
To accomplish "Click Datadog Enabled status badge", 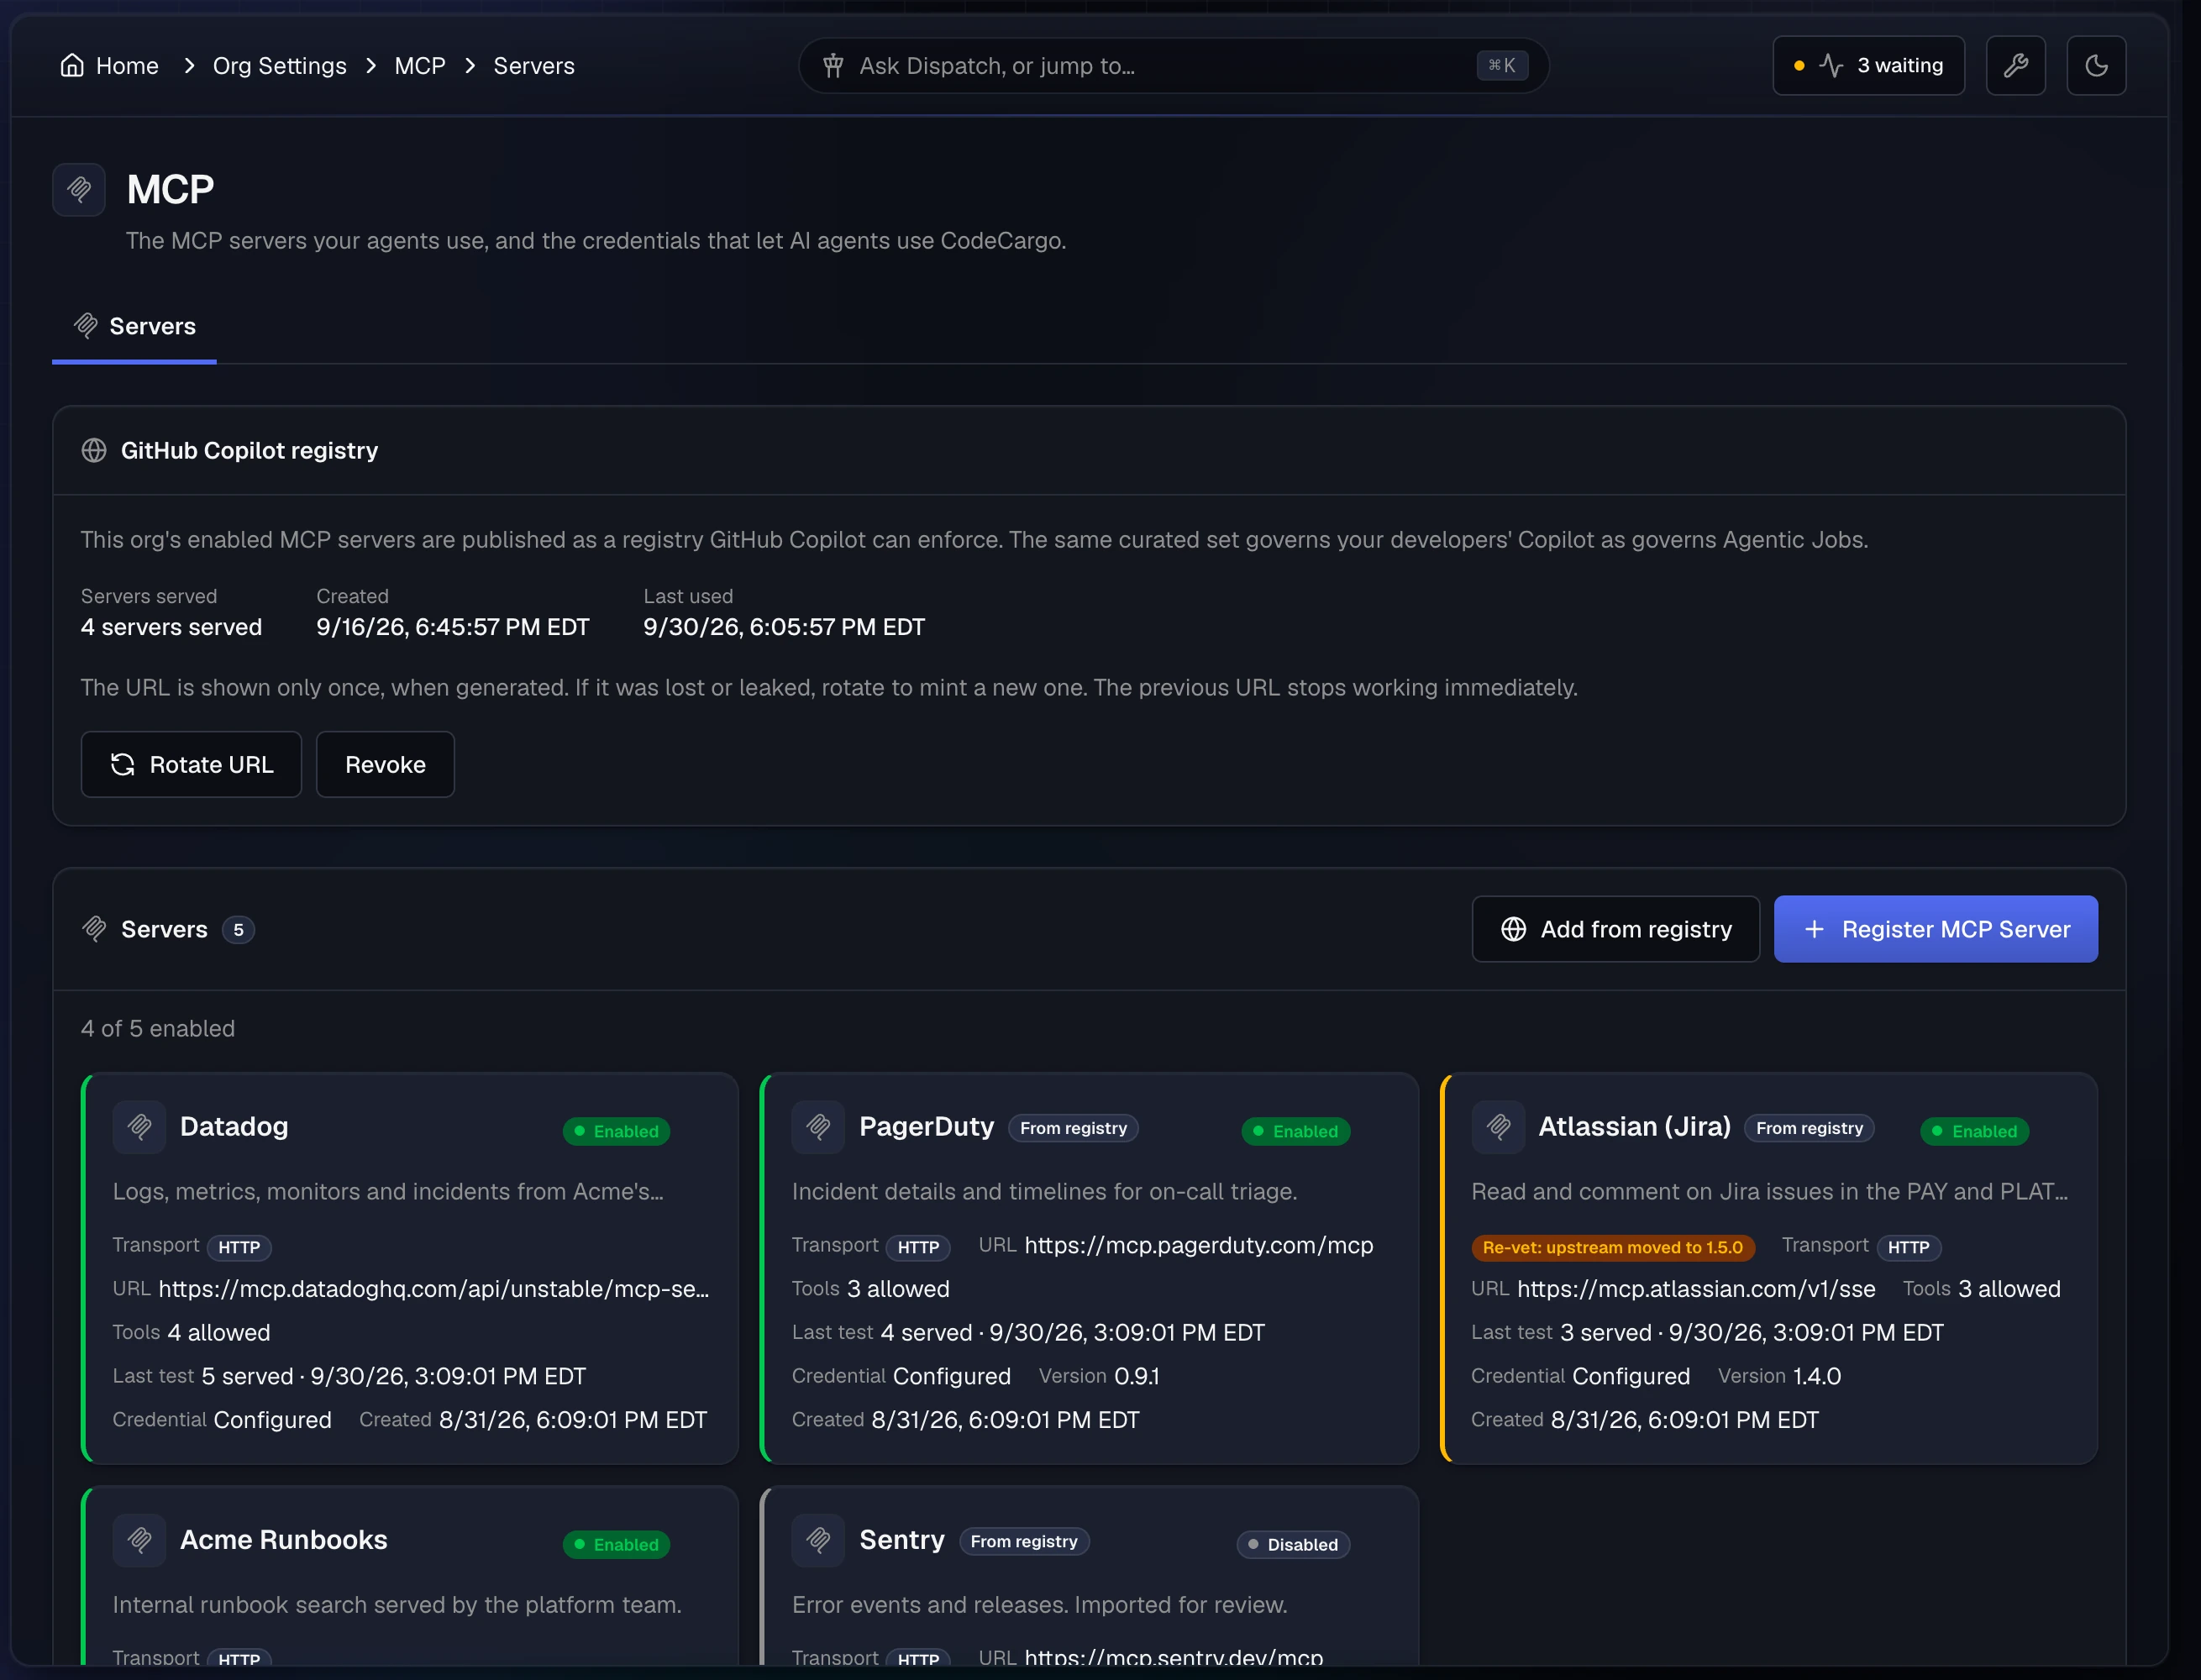I will point(616,1131).
